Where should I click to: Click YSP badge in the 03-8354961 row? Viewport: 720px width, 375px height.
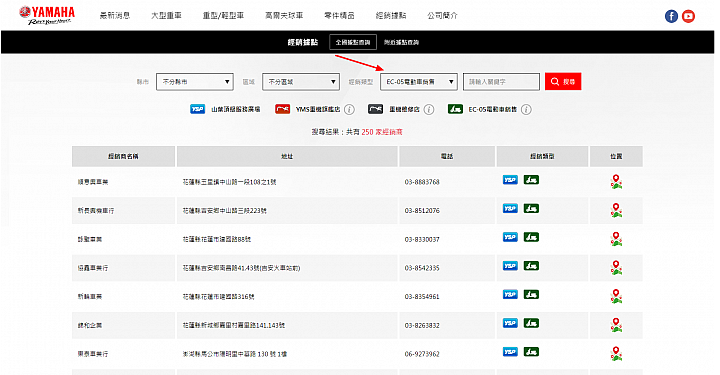[x=510, y=295]
